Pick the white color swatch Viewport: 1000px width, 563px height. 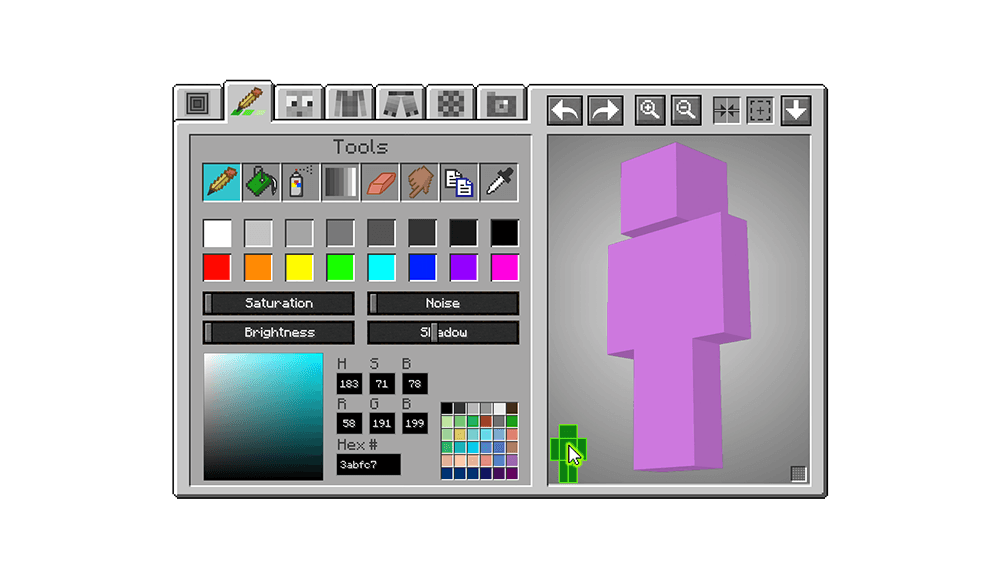coord(217,233)
